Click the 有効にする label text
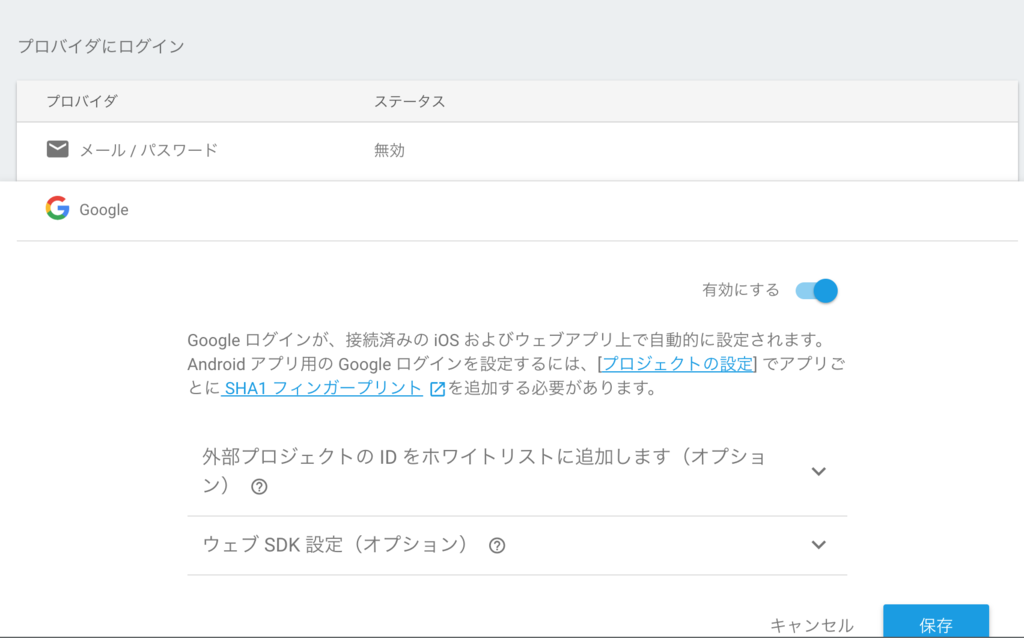 point(741,290)
